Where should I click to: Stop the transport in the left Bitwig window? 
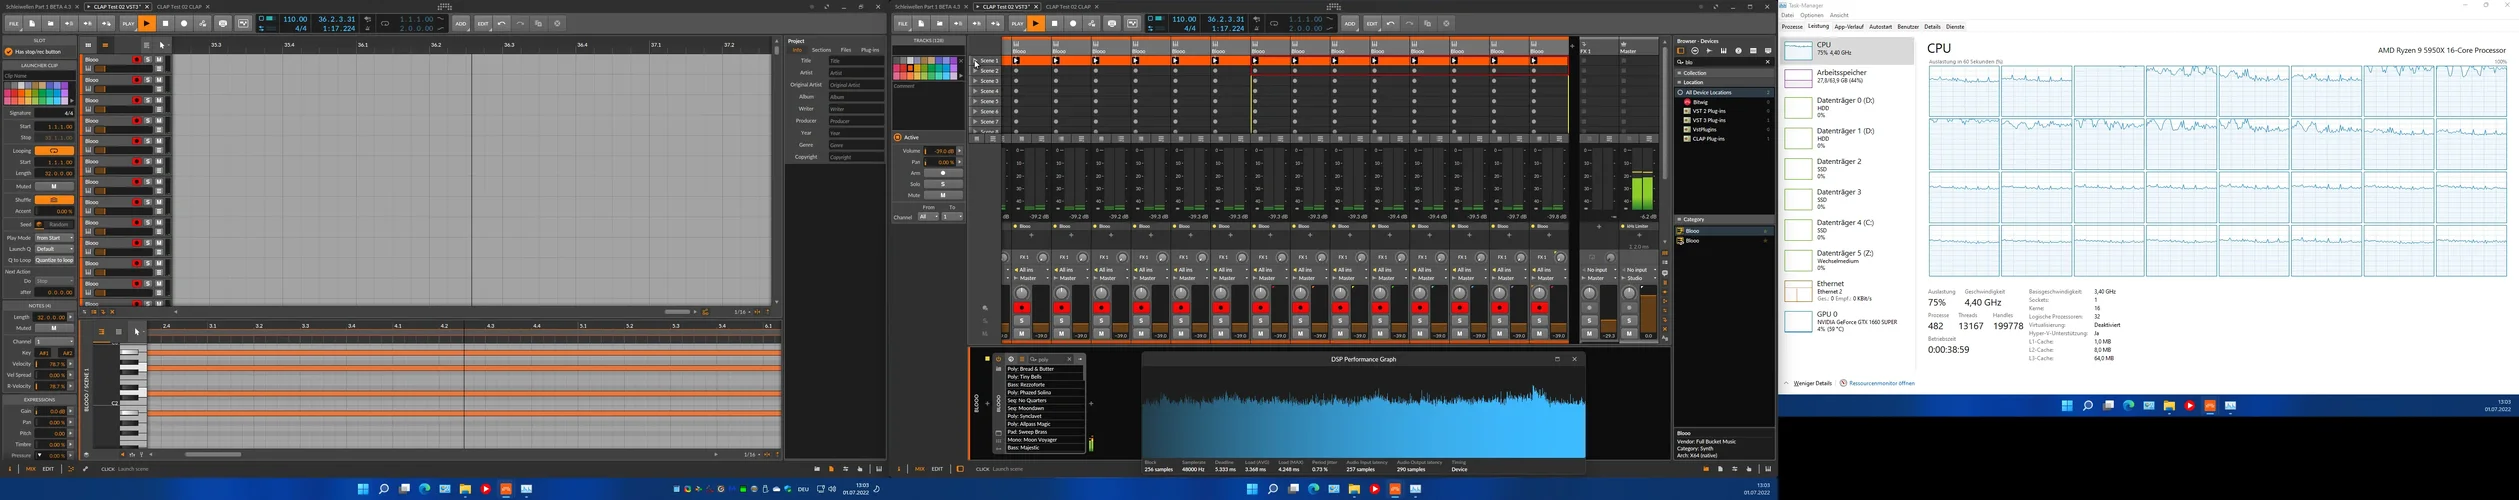point(166,23)
